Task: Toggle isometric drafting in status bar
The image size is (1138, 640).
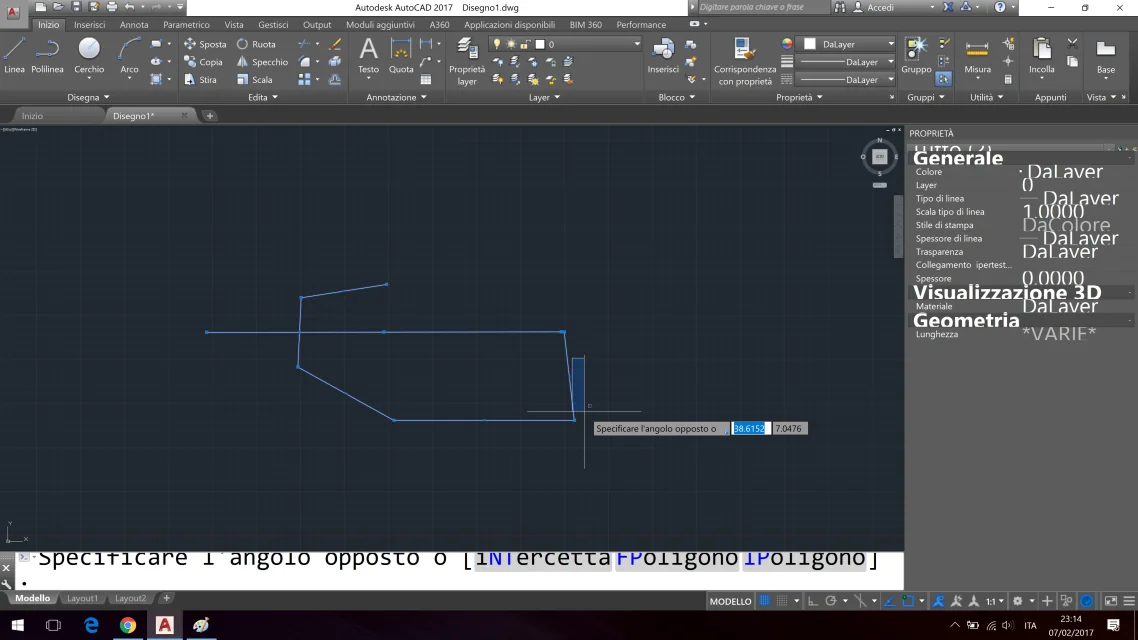Action: click(860, 601)
